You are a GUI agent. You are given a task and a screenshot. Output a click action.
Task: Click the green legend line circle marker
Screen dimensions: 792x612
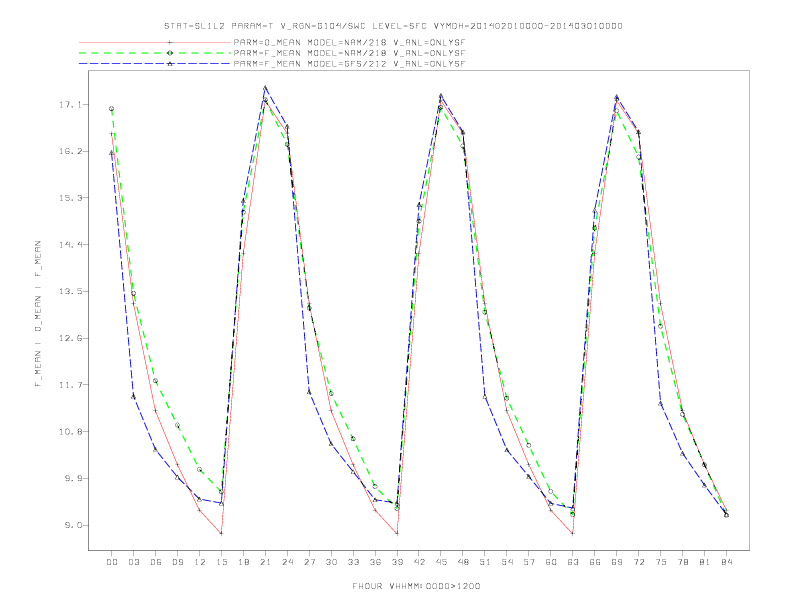click(170, 53)
